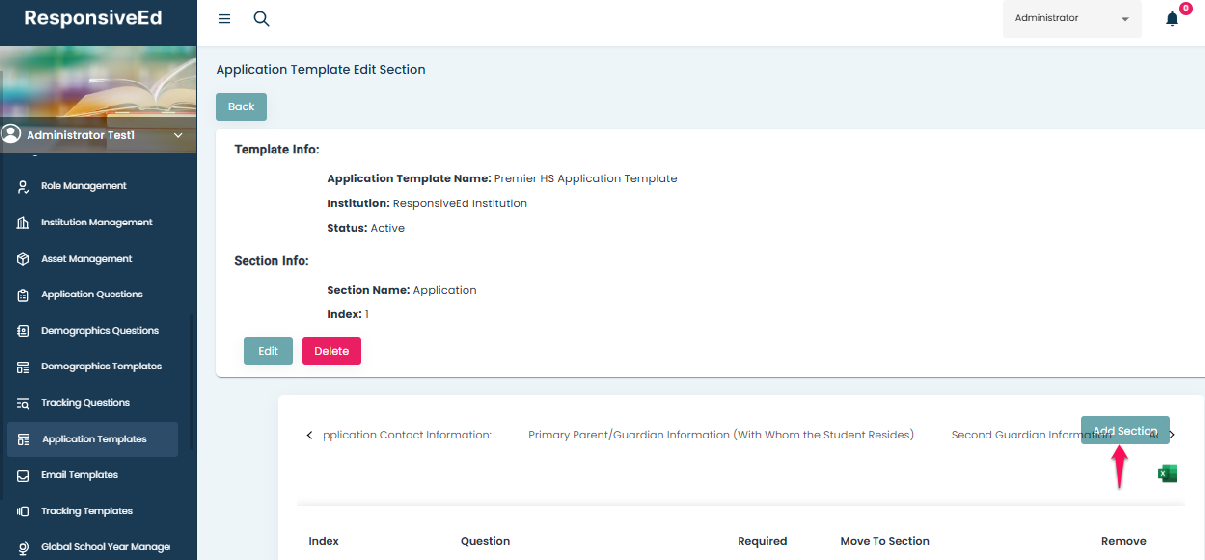Open the hamburger menu icon

point(224,19)
